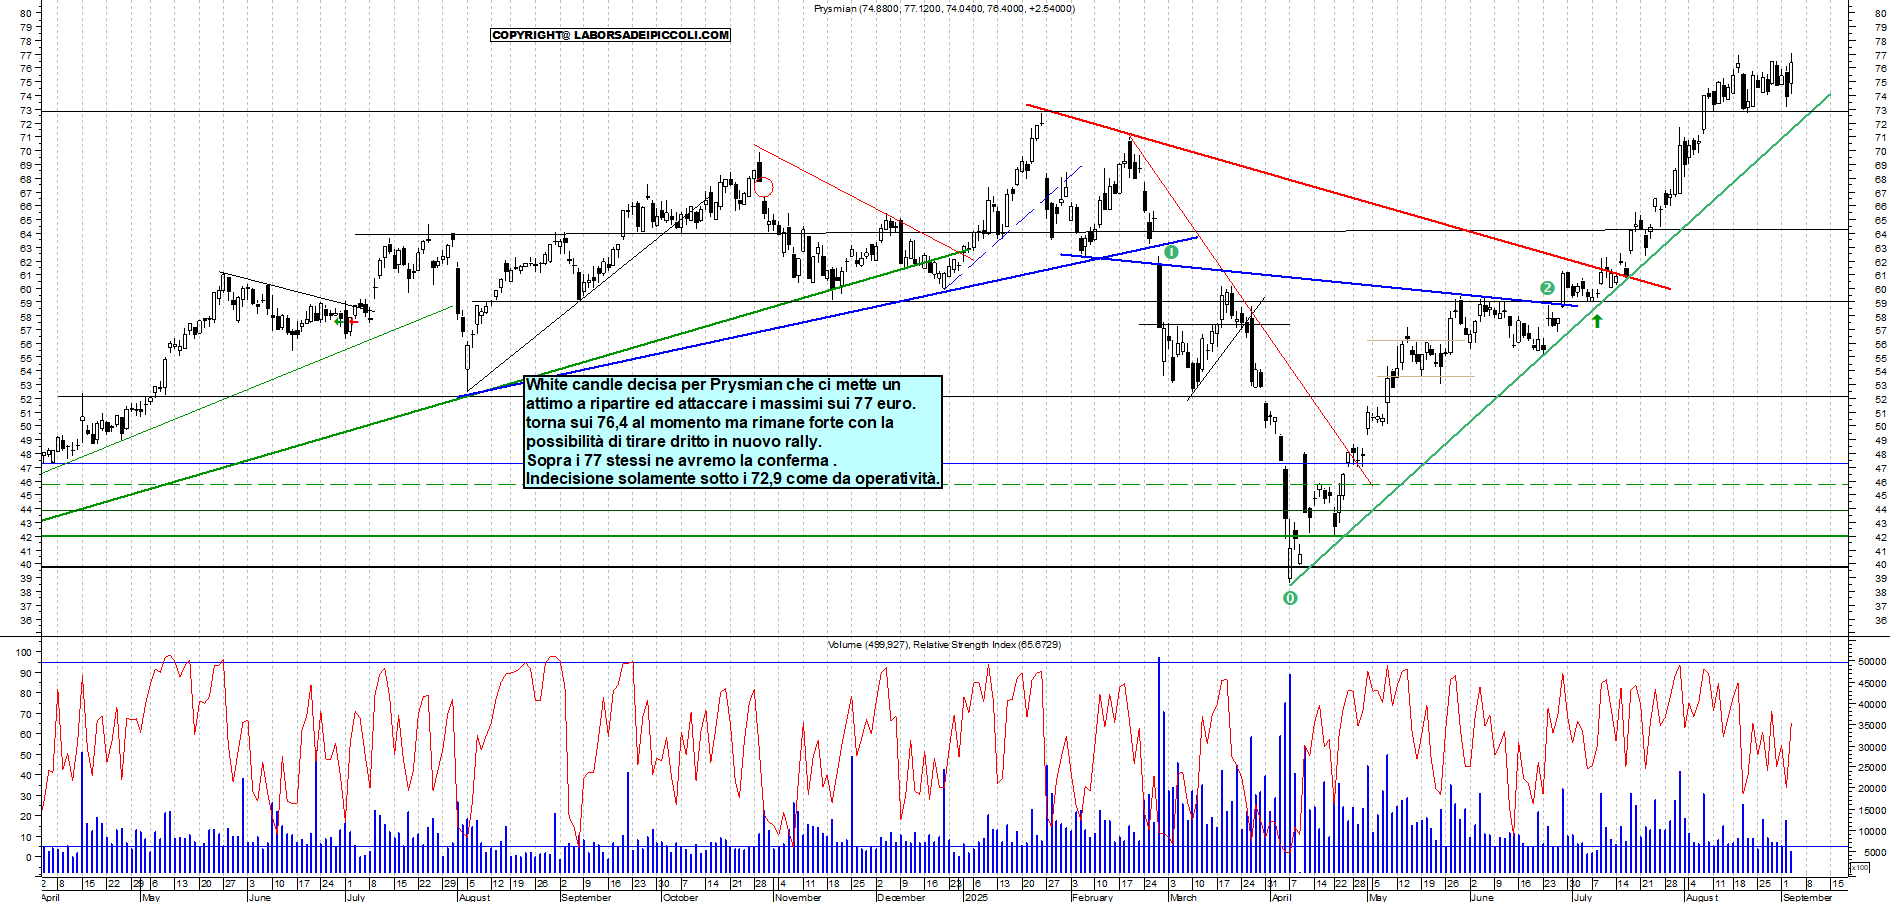Click the 'possibilità di tirare dritto' line
This screenshot has width=1890, height=902.
(674, 441)
